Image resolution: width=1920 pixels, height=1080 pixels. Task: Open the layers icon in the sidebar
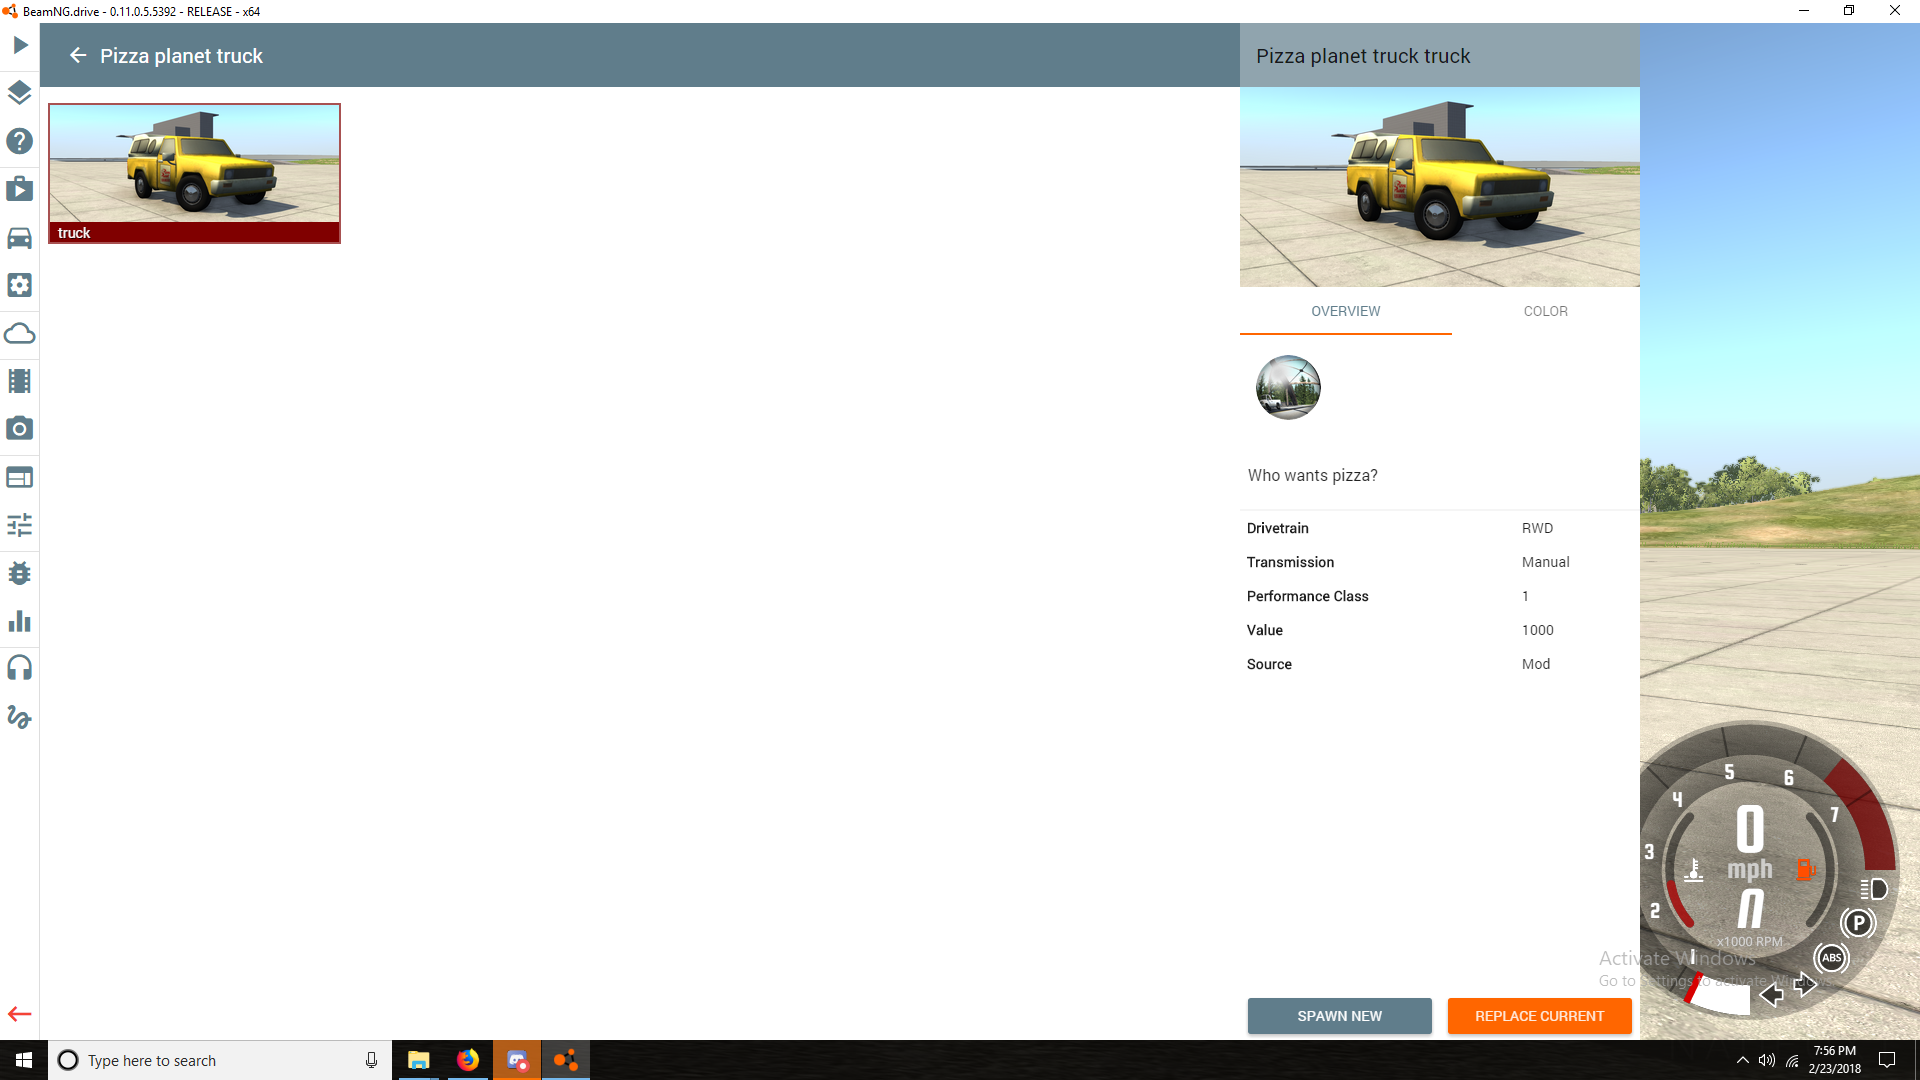click(x=20, y=93)
